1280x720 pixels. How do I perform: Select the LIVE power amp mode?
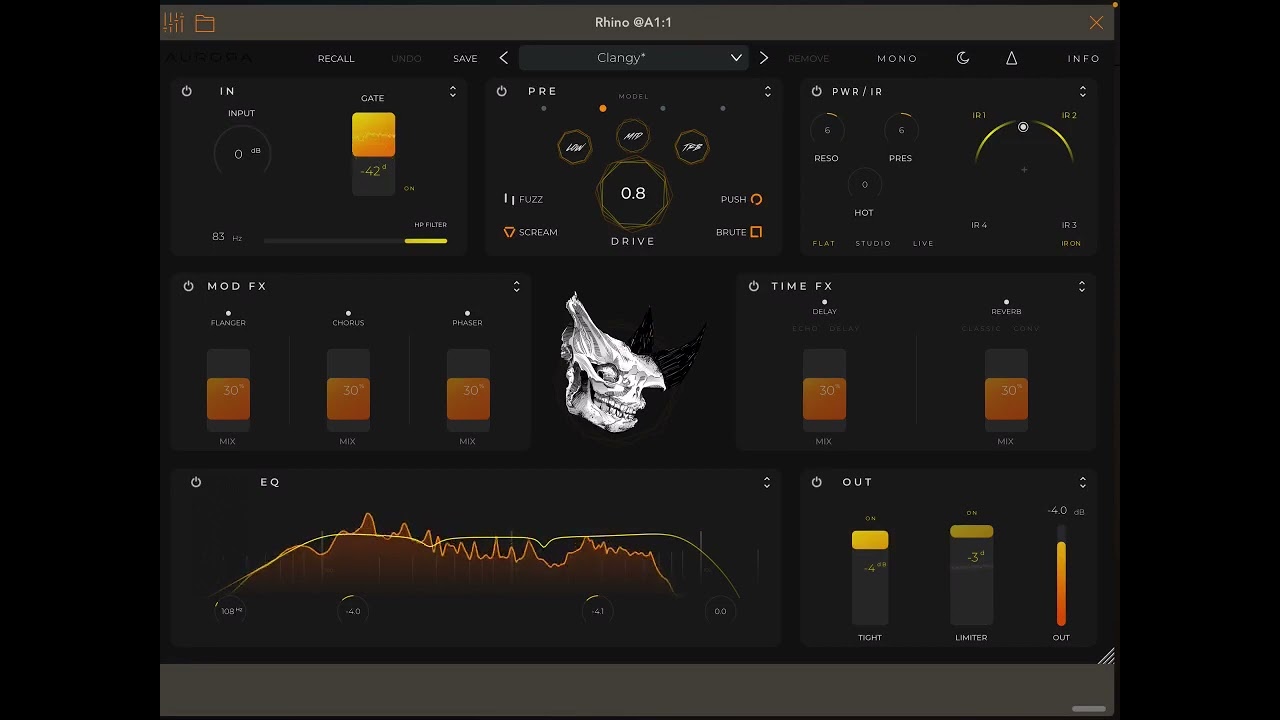(923, 243)
